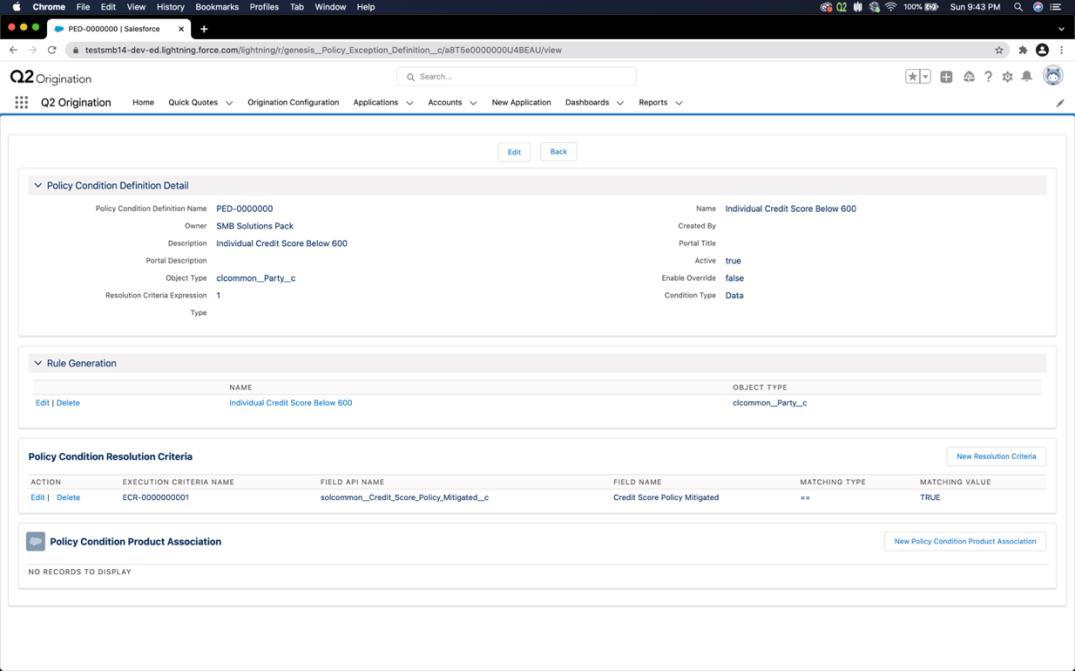Click the Q2 Origination logo
Image resolution: width=1075 pixels, height=671 pixels.
point(51,77)
